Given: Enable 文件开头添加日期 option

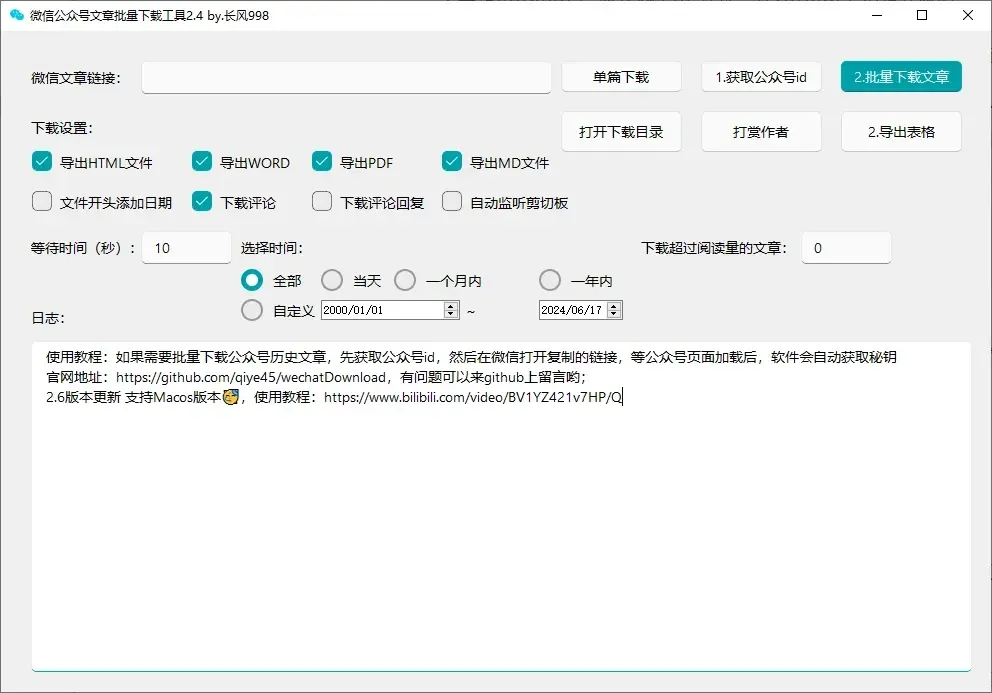Looking at the screenshot, I should [41, 201].
